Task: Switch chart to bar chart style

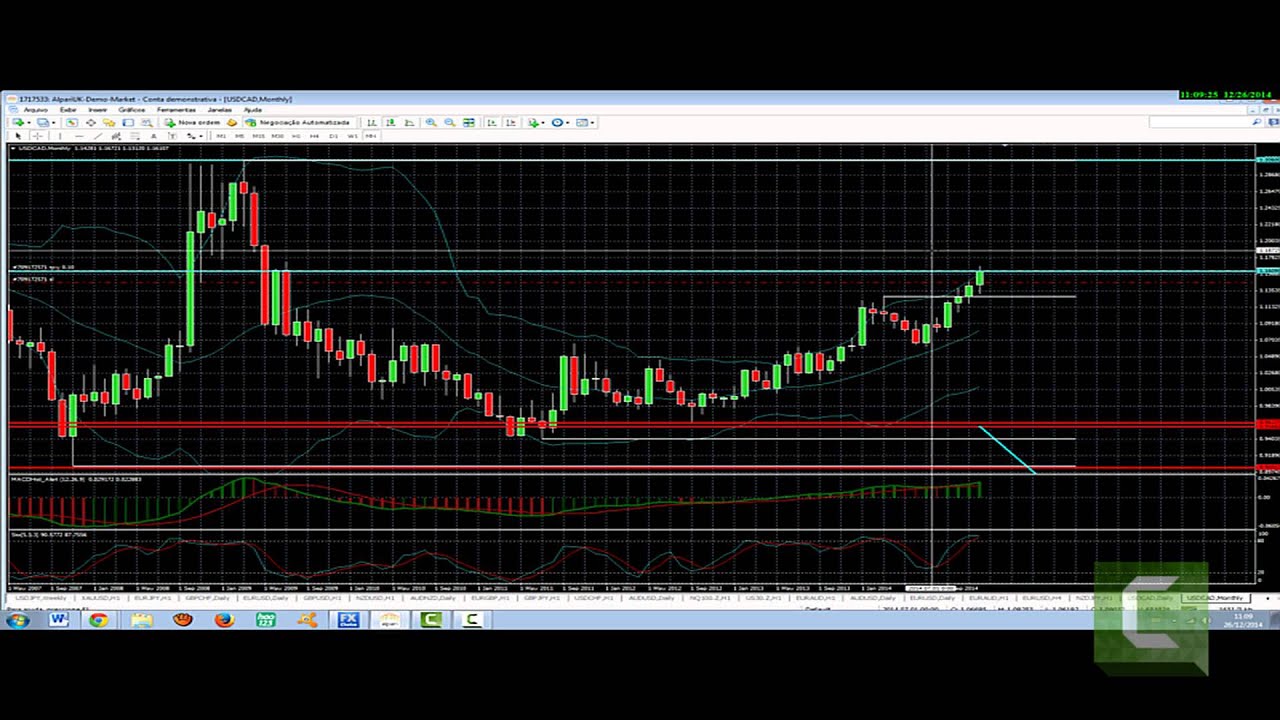Action: (371, 122)
